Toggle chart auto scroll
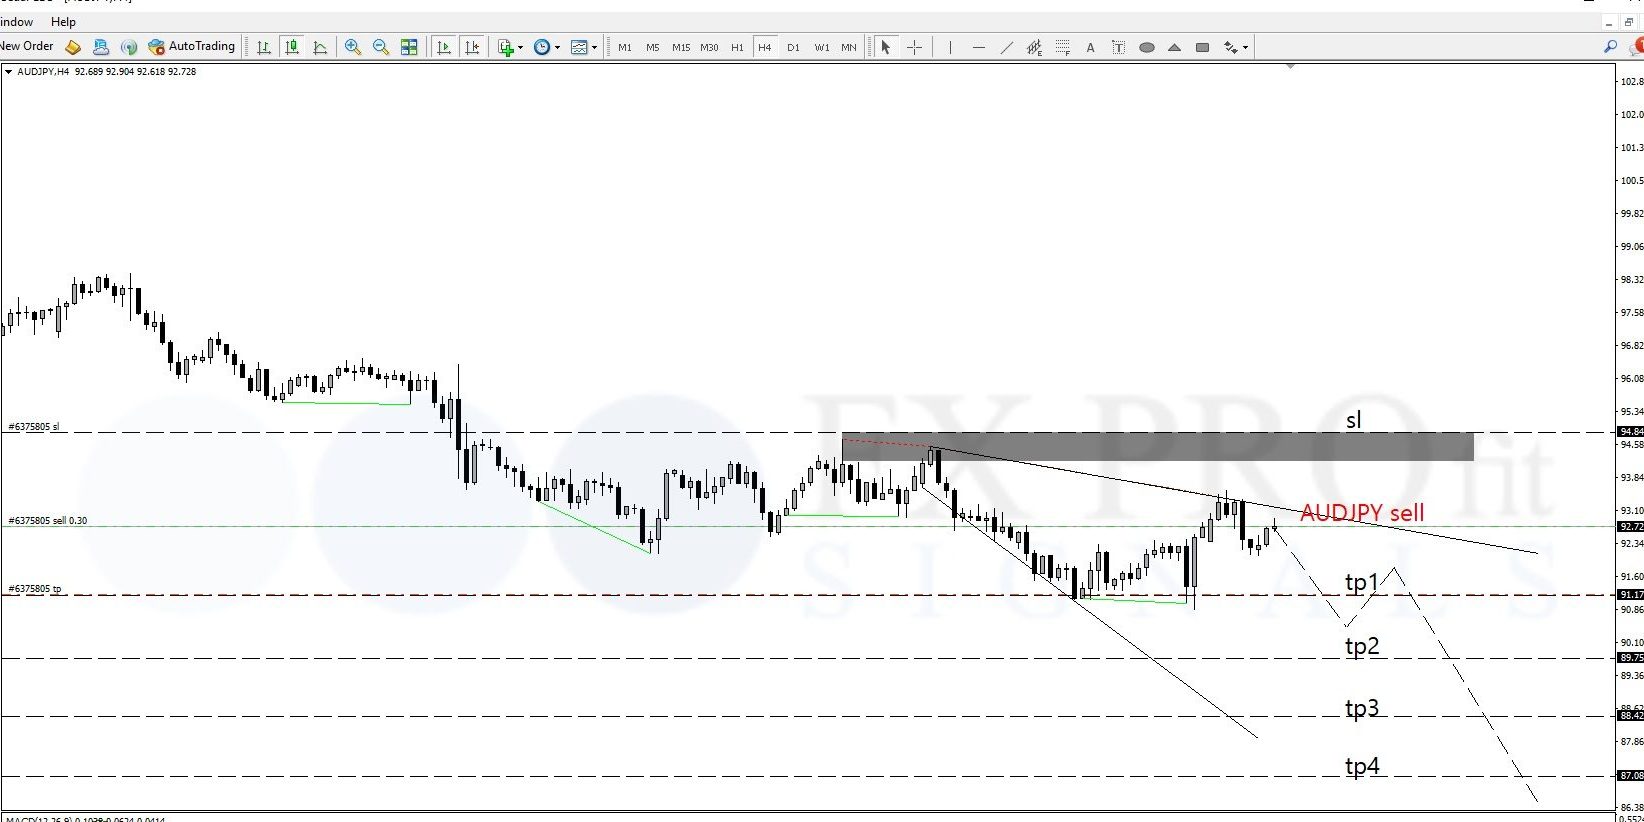 click(x=444, y=47)
